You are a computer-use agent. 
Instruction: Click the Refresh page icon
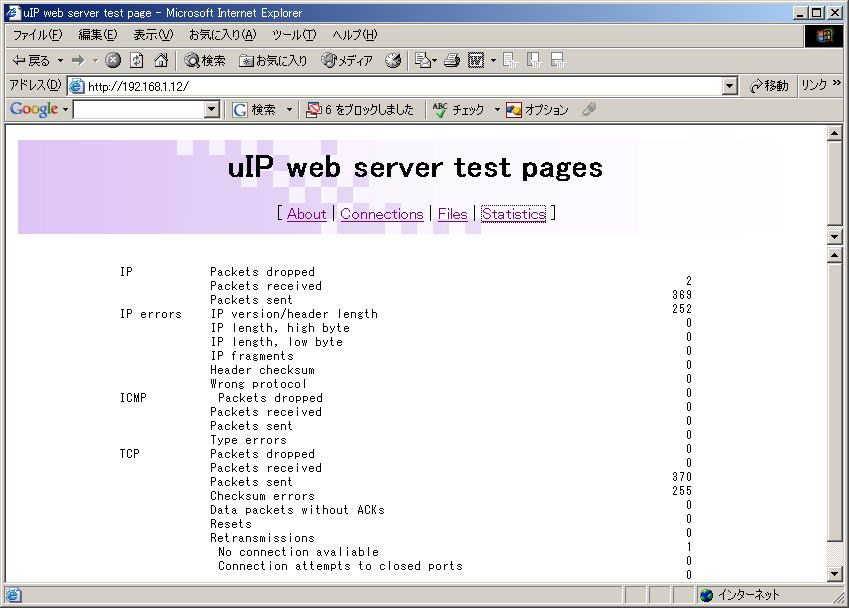[136, 61]
